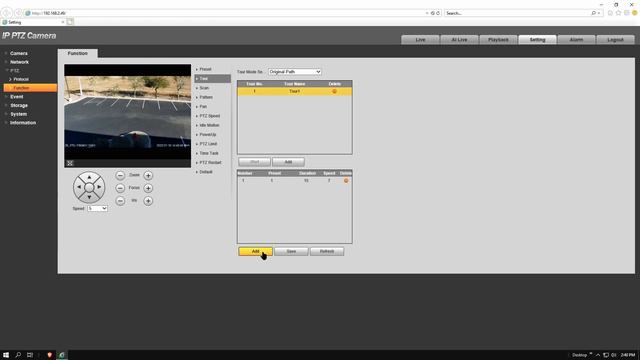This screenshot has height=360, width=640.
Task: Delete Tour1 using its orange delete icon
Action: [334, 91]
